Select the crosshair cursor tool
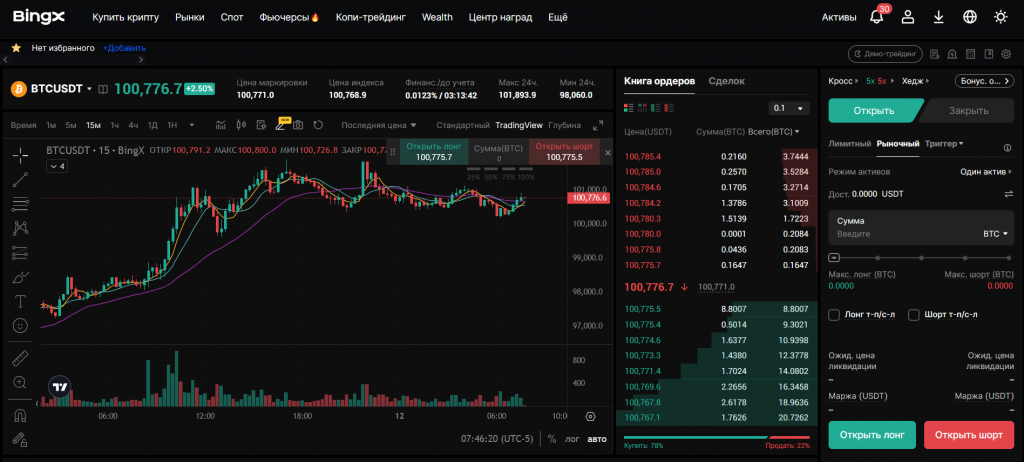The width and height of the screenshot is (1024, 462). (20, 155)
